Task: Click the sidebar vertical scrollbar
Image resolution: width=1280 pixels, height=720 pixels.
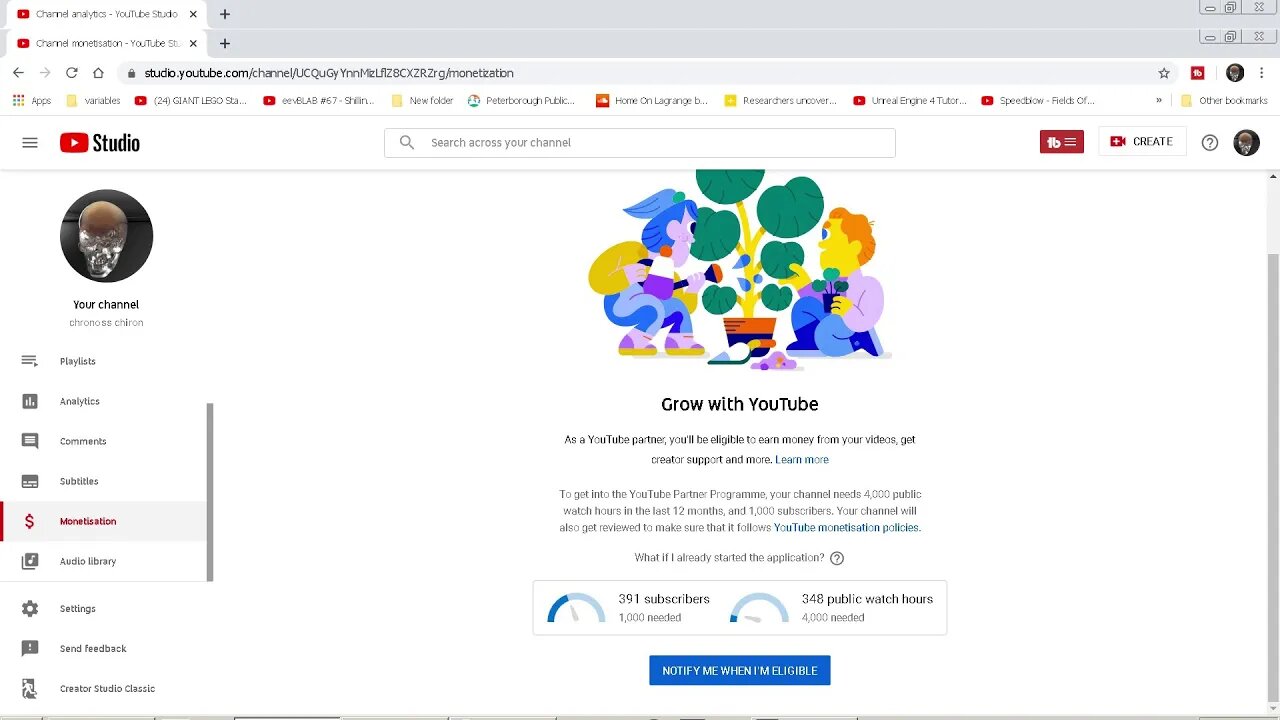Action: click(x=210, y=491)
